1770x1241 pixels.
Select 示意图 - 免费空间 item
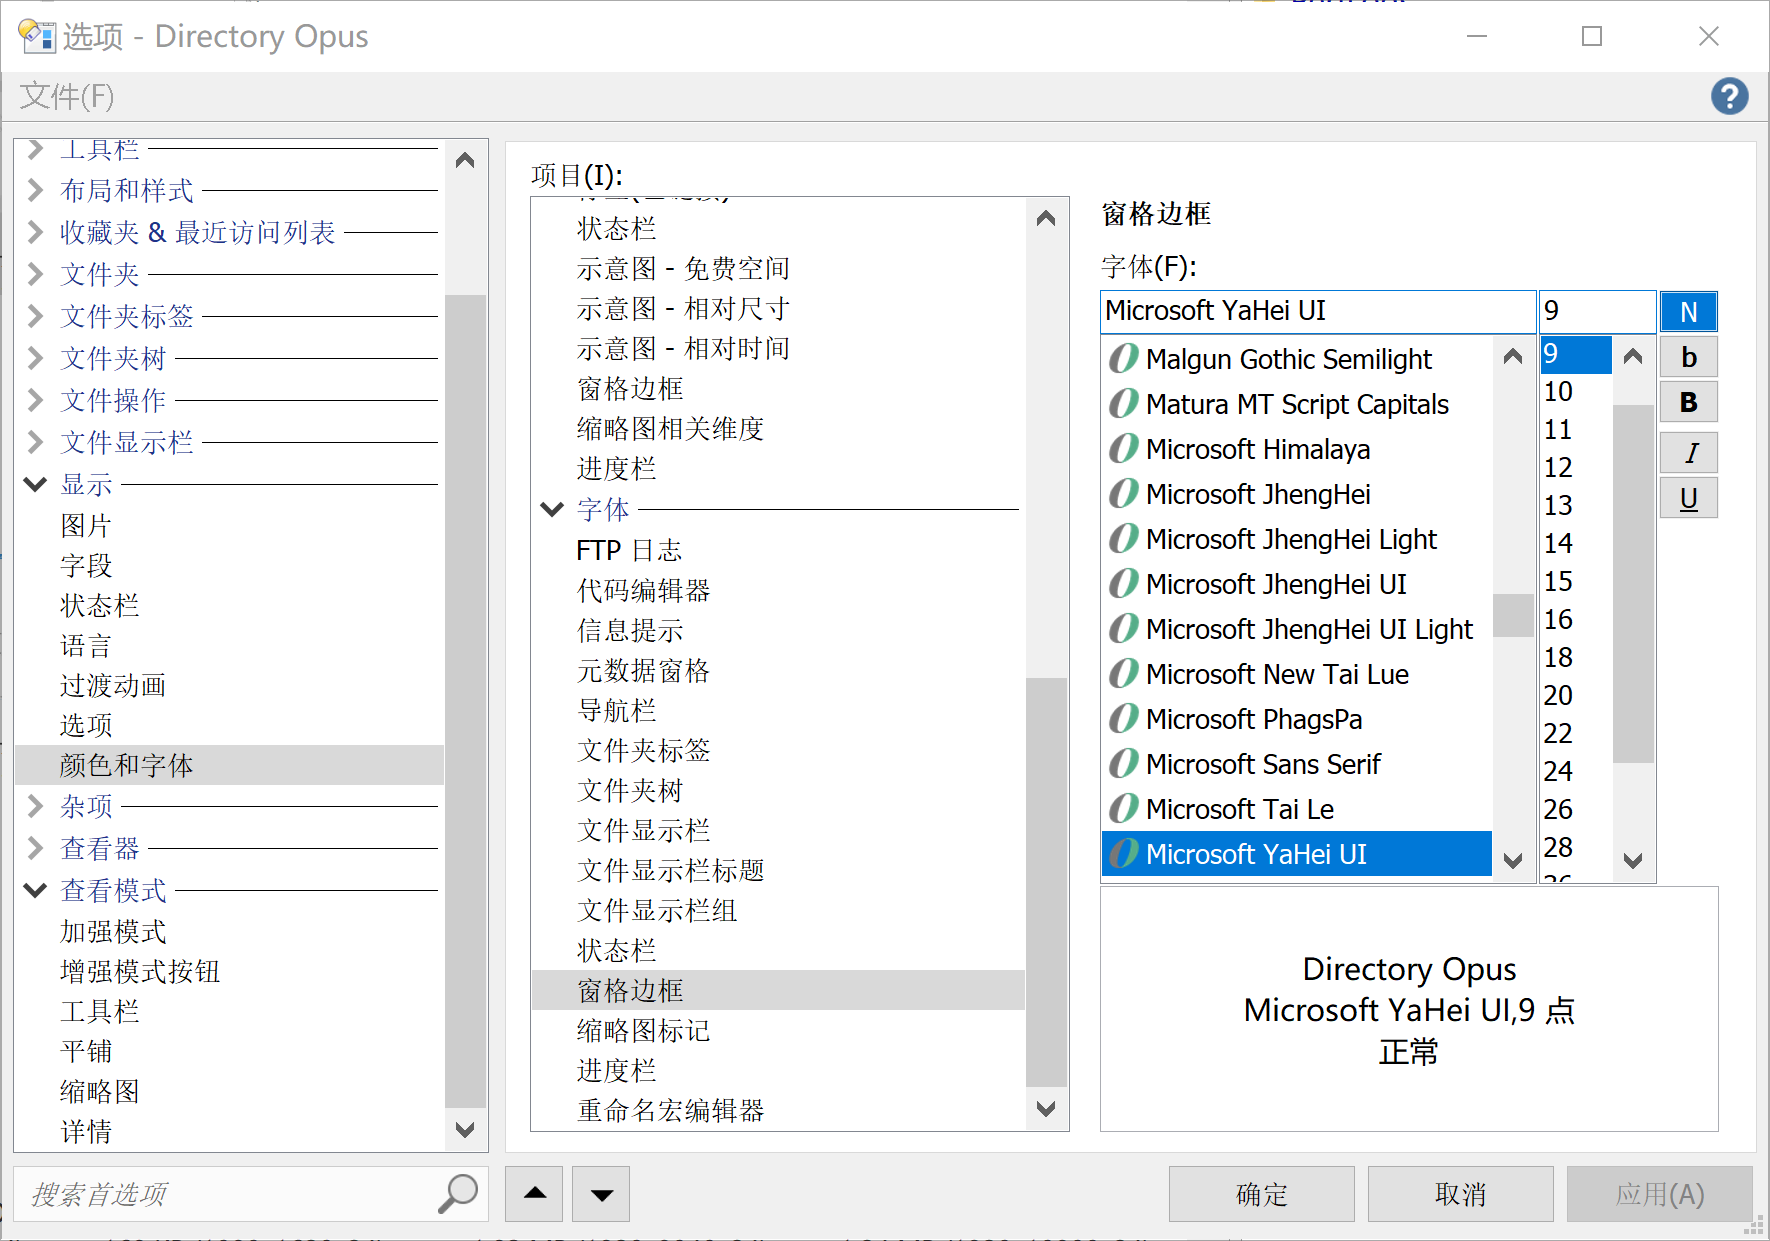tap(683, 268)
